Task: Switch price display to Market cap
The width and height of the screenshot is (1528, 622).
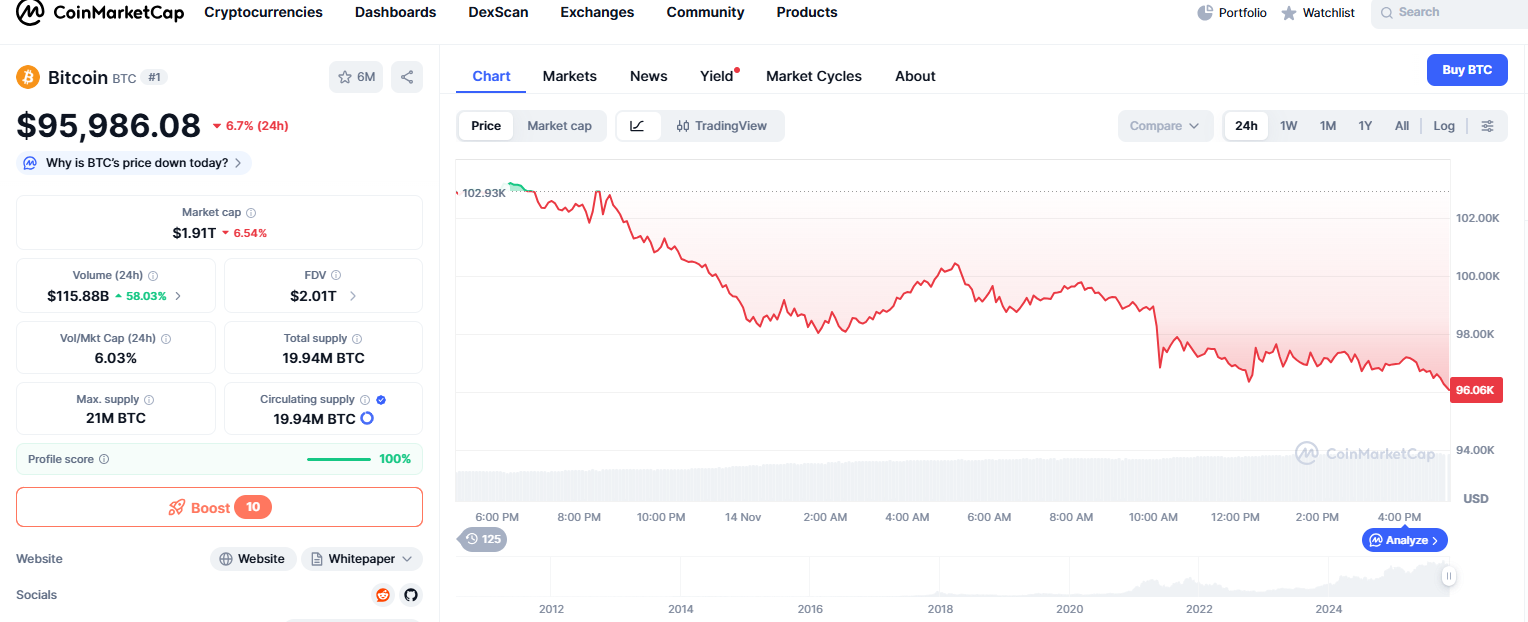Action: pyautogui.click(x=559, y=125)
